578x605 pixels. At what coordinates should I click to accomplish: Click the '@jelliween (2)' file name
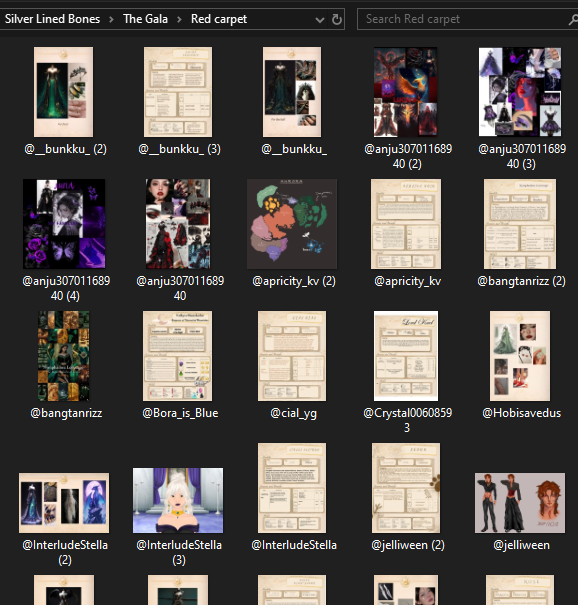[x=408, y=545]
